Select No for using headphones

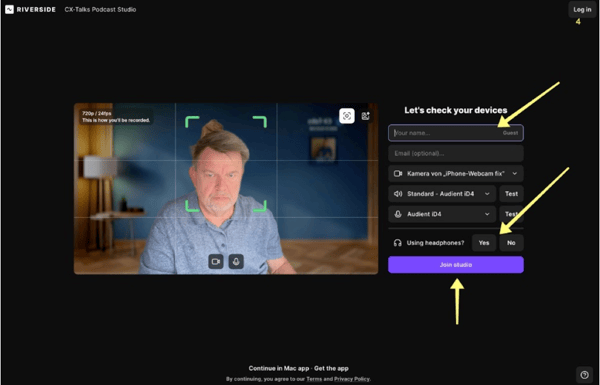[x=511, y=243]
